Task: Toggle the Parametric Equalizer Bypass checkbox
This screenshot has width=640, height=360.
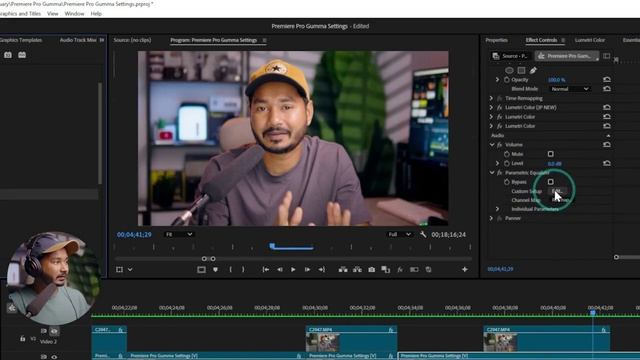Action: coord(551,182)
